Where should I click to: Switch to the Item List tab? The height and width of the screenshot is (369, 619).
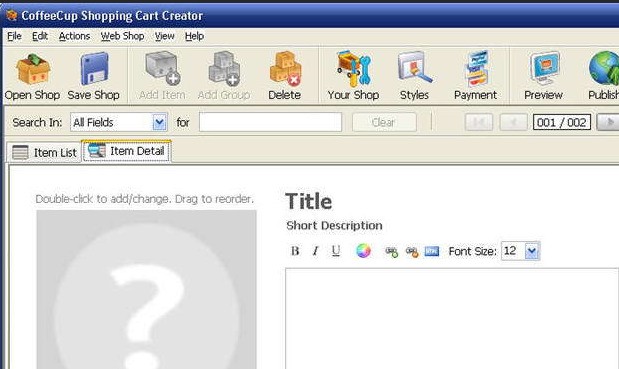click(x=44, y=152)
